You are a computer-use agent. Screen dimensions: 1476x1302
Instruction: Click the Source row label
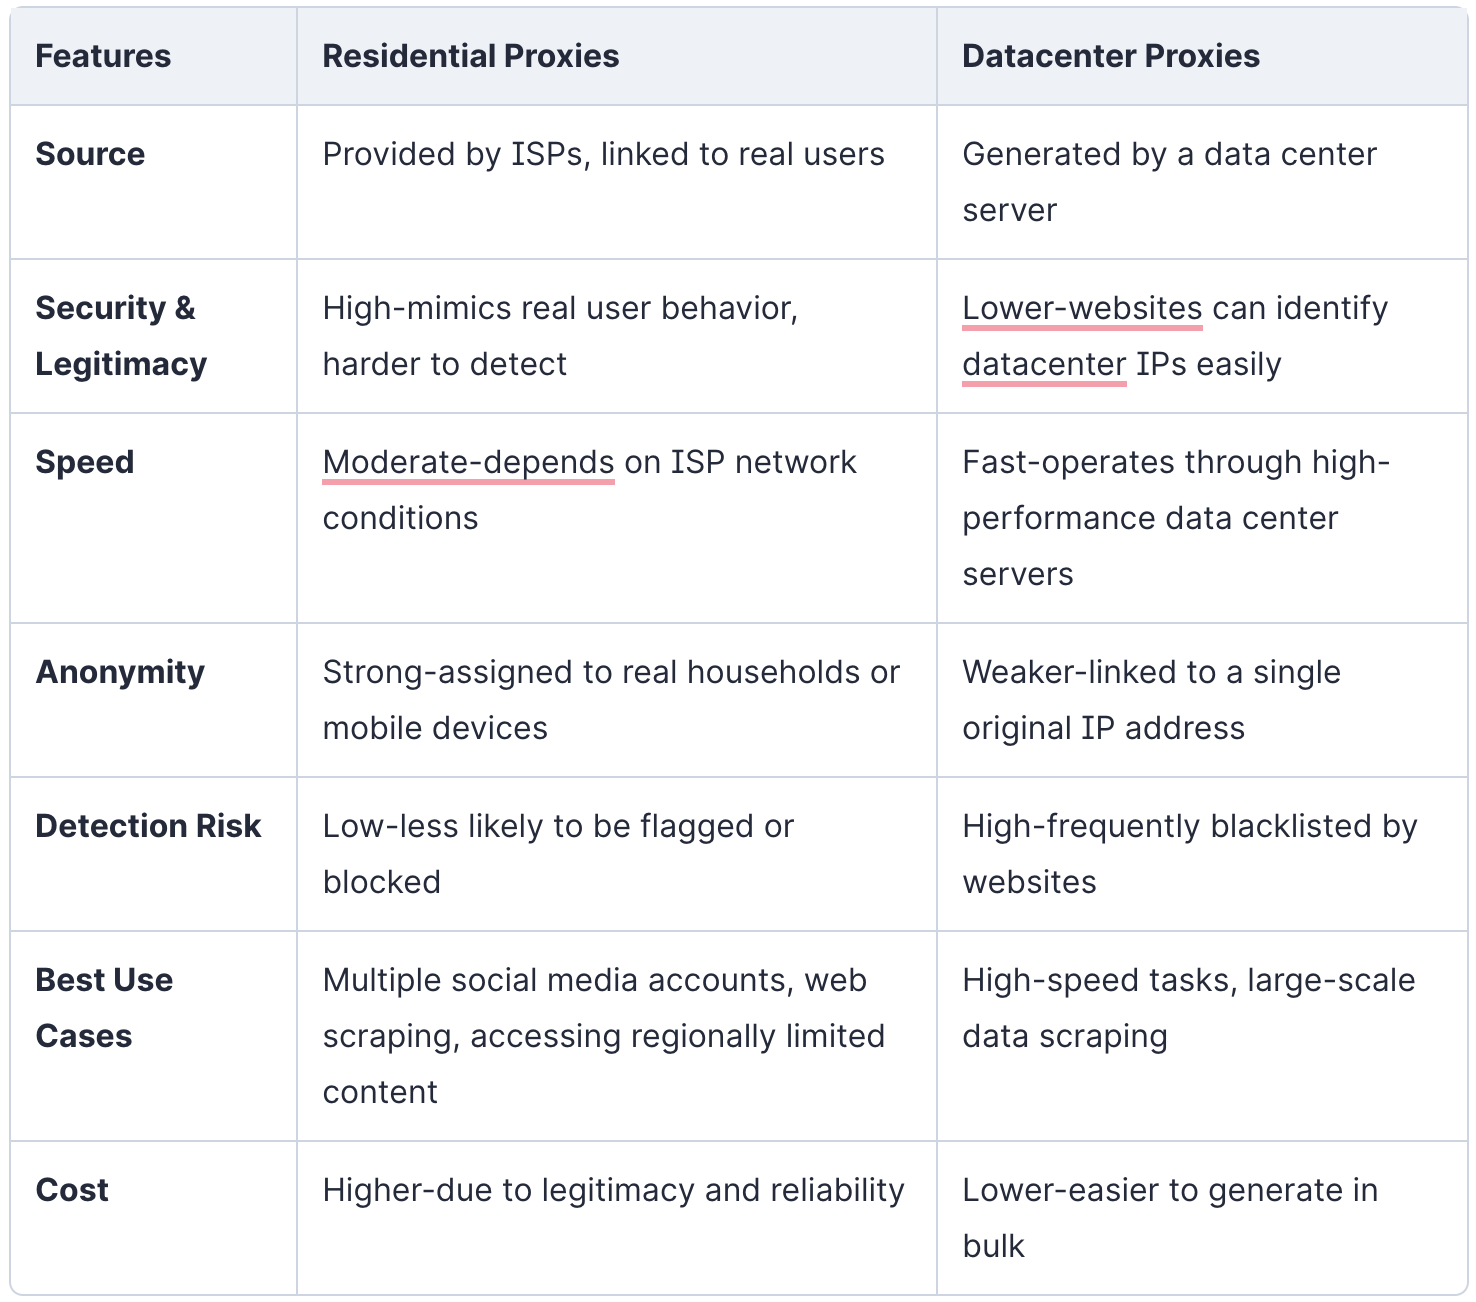(x=90, y=154)
